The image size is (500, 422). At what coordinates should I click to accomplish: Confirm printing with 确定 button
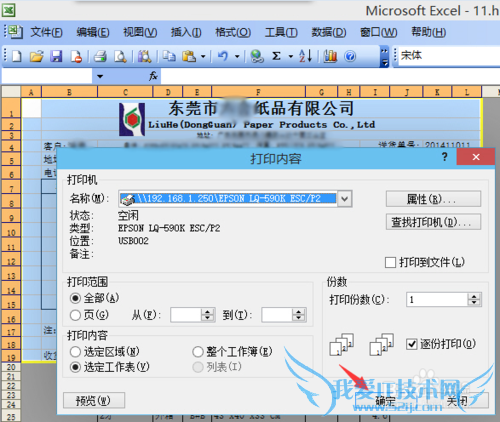(386, 400)
